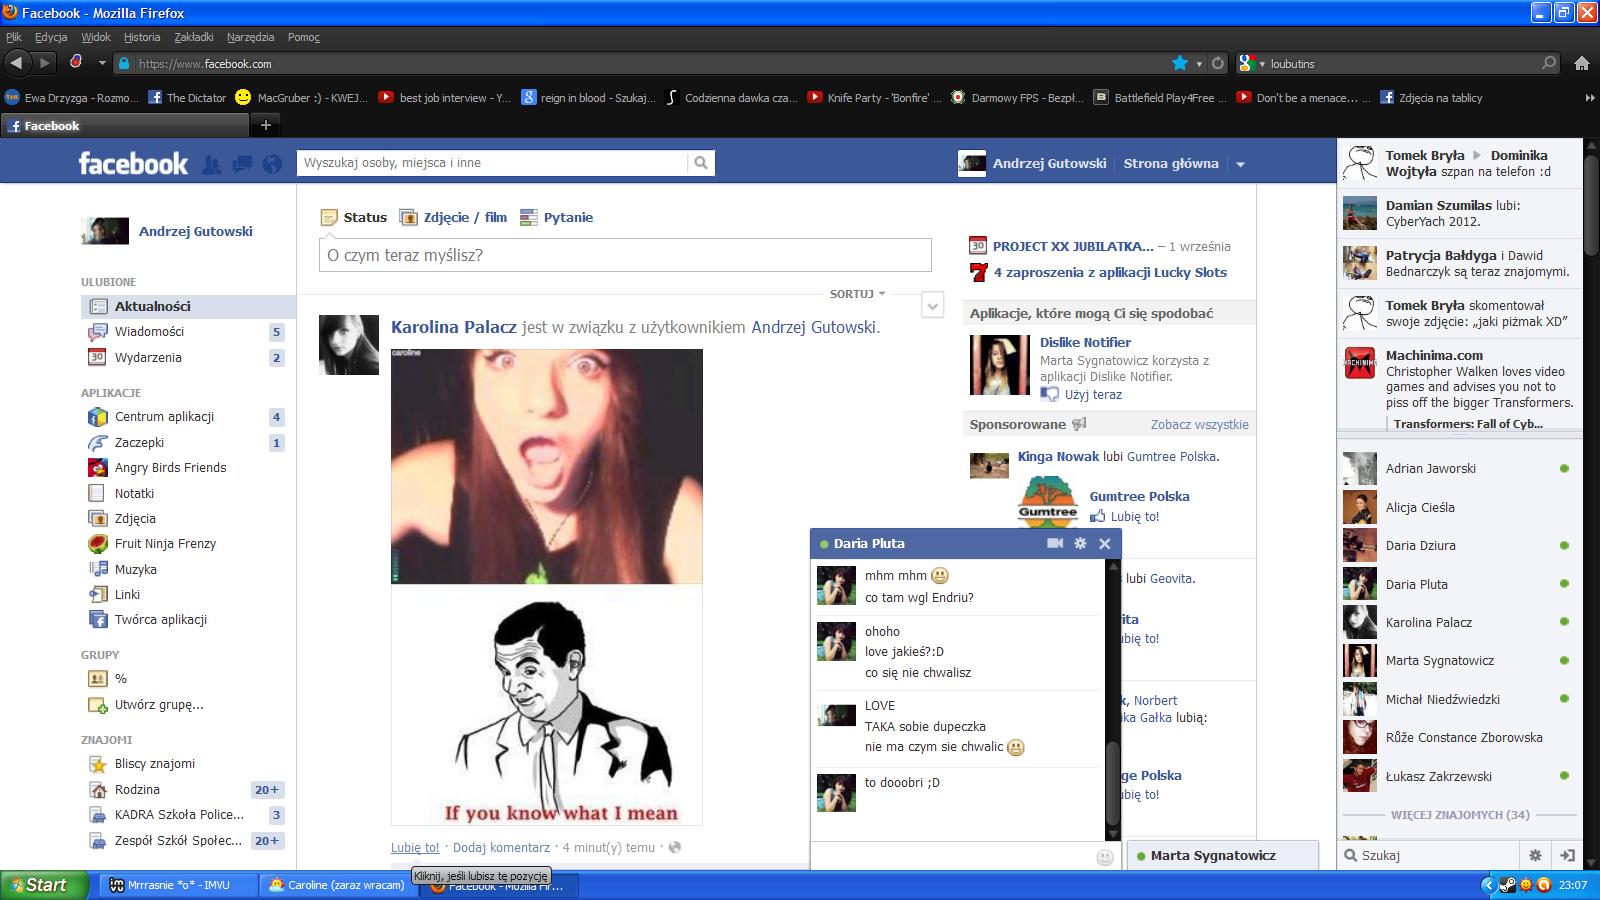Open Zaczepki pokes in sidebar
The height and width of the screenshot is (900, 1600).
click(x=139, y=442)
